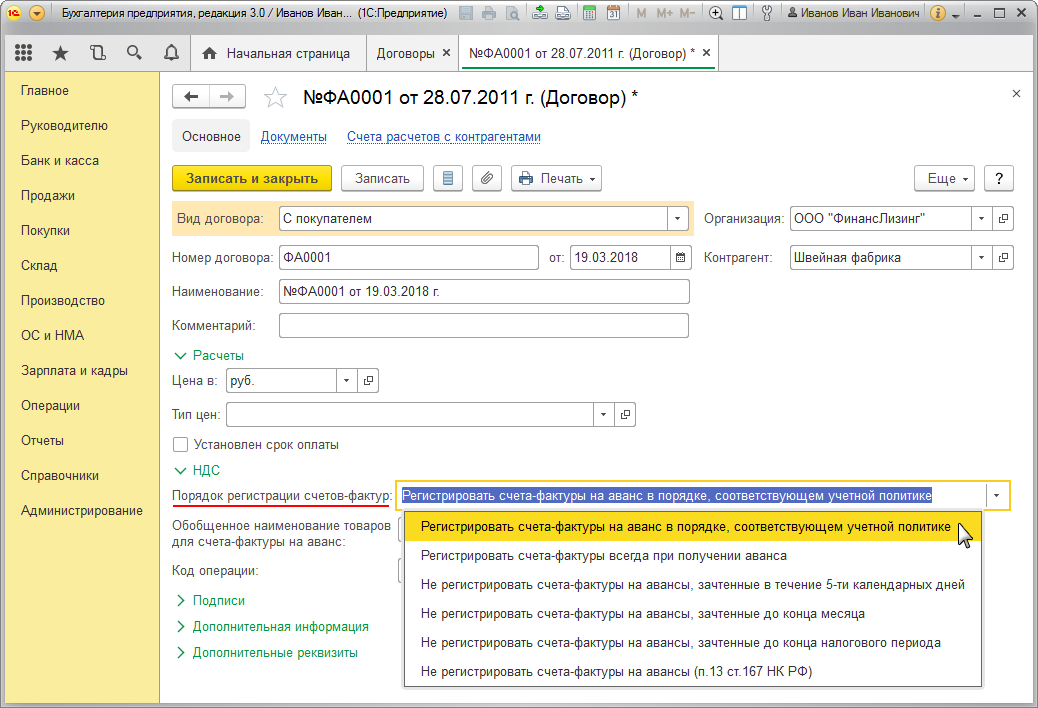Select option 'всегда при получении аванса'

coord(692,556)
